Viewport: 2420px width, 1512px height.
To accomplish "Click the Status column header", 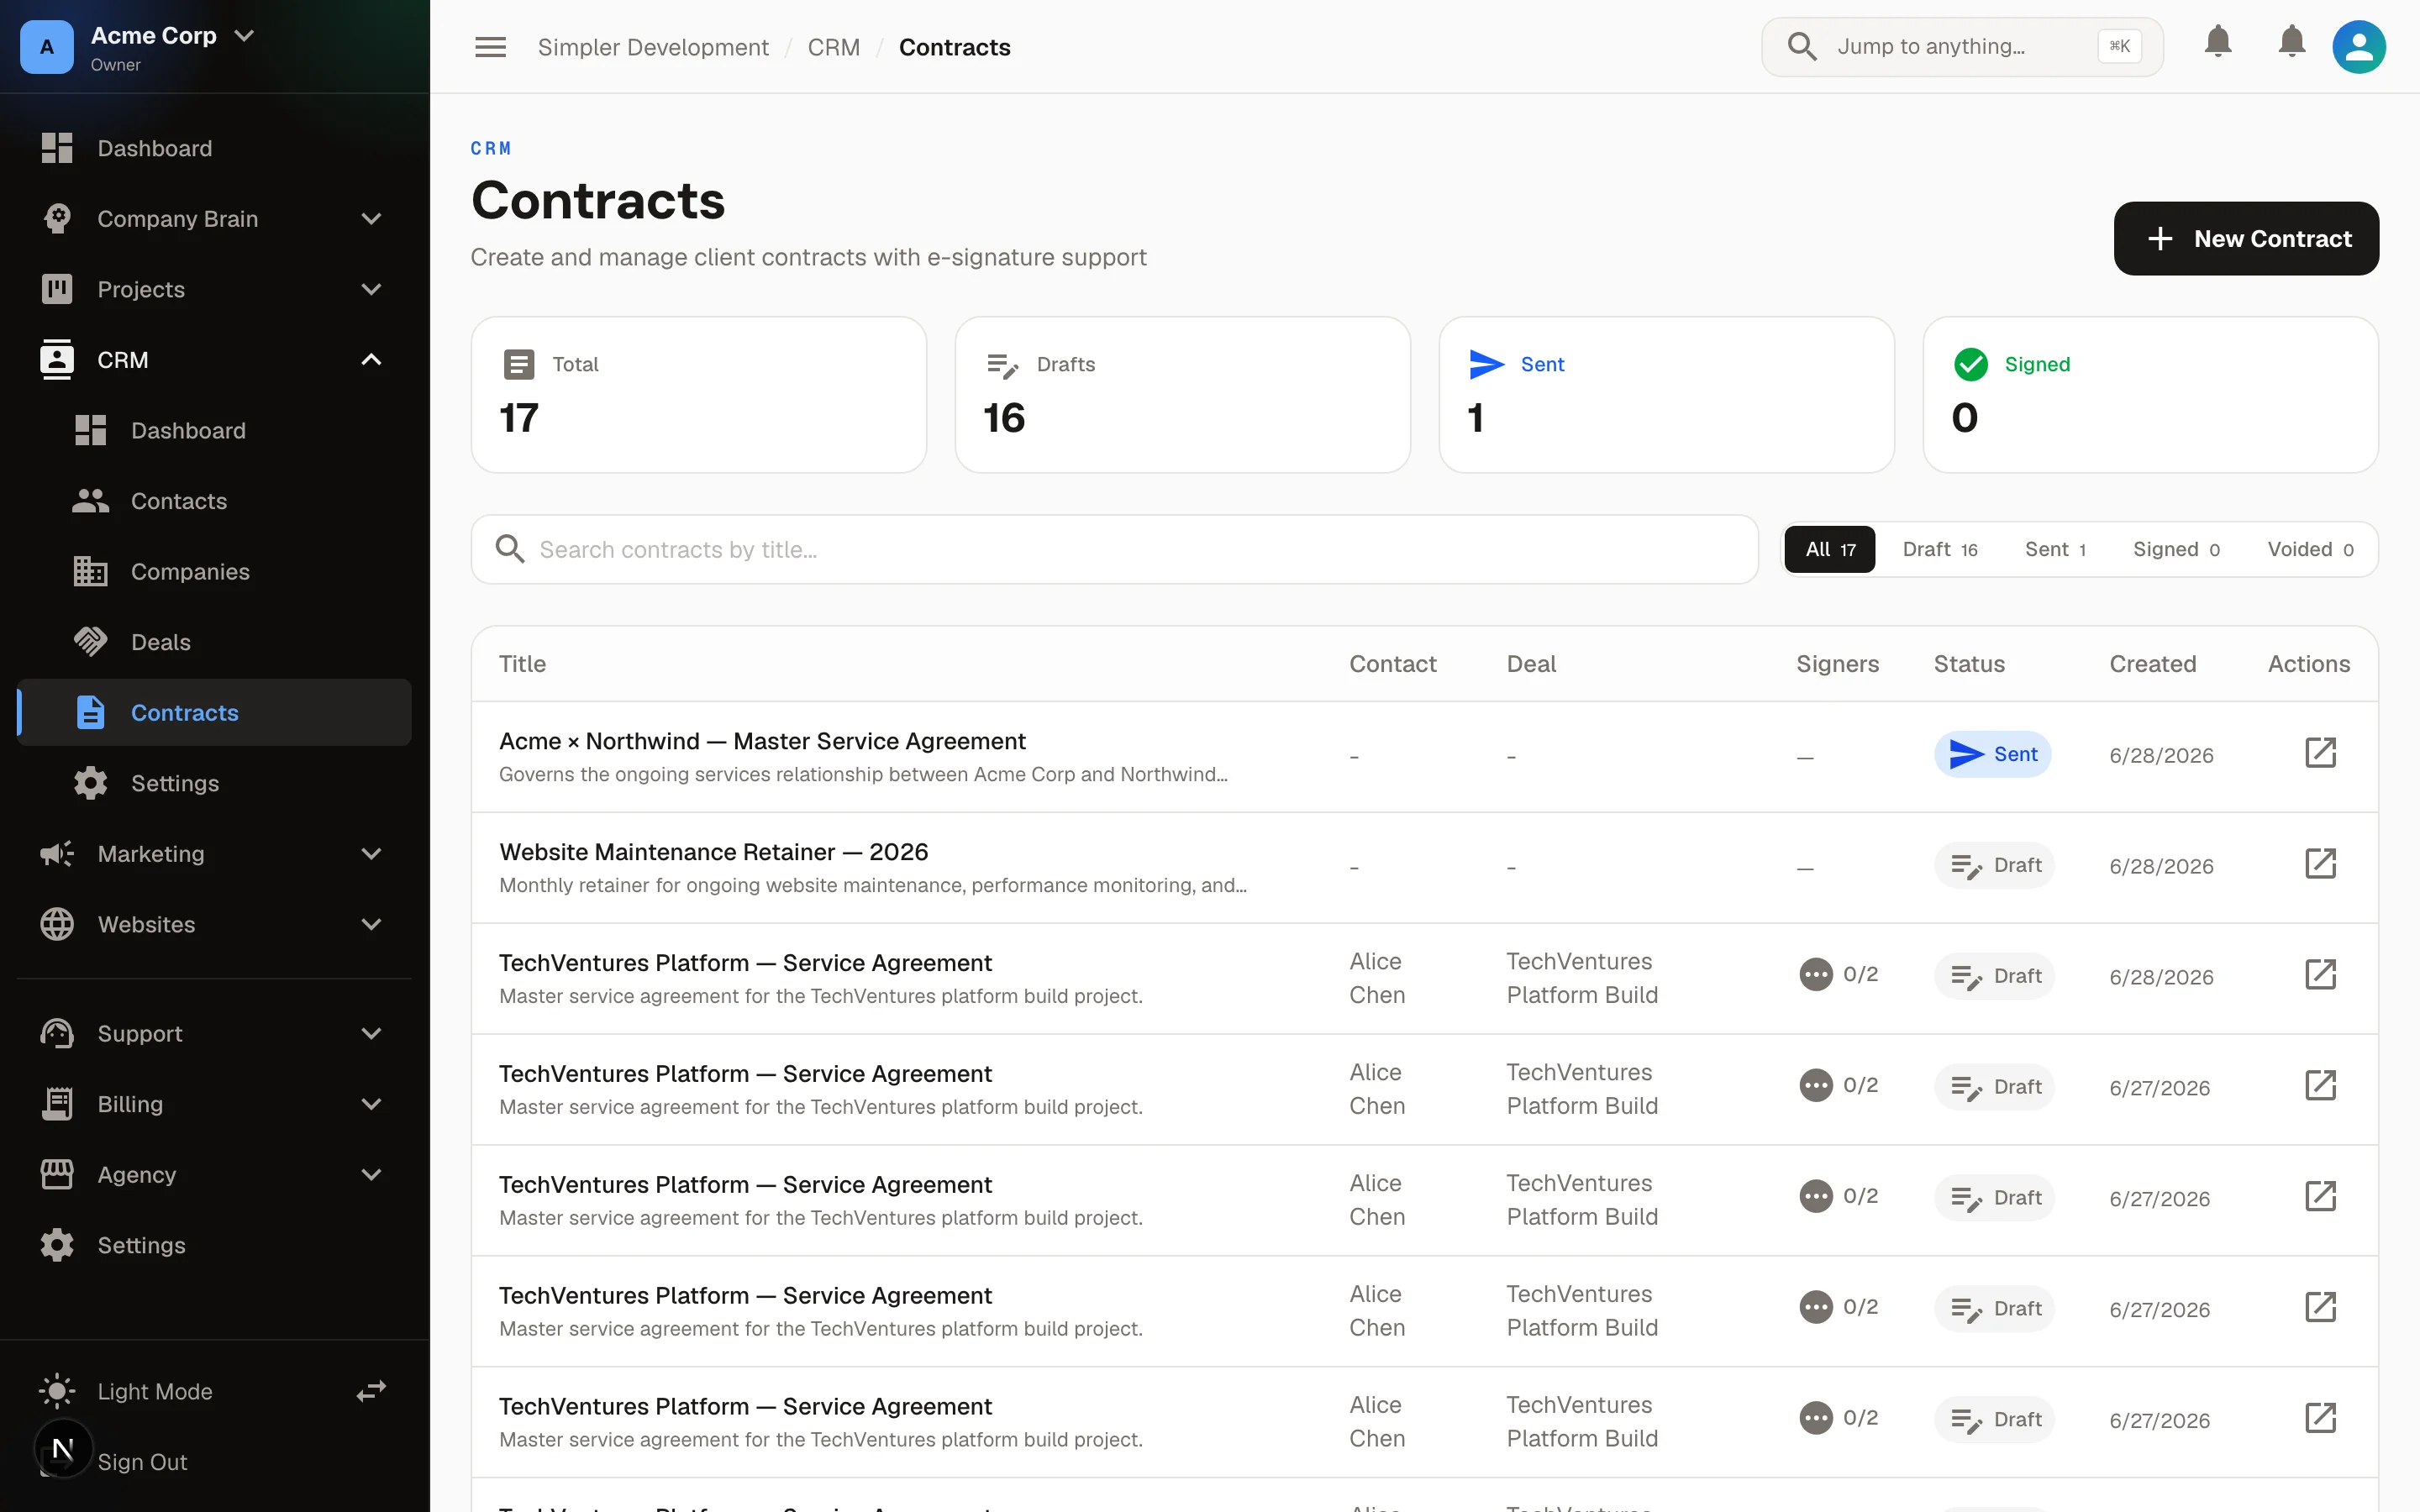I will (1969, 664).
